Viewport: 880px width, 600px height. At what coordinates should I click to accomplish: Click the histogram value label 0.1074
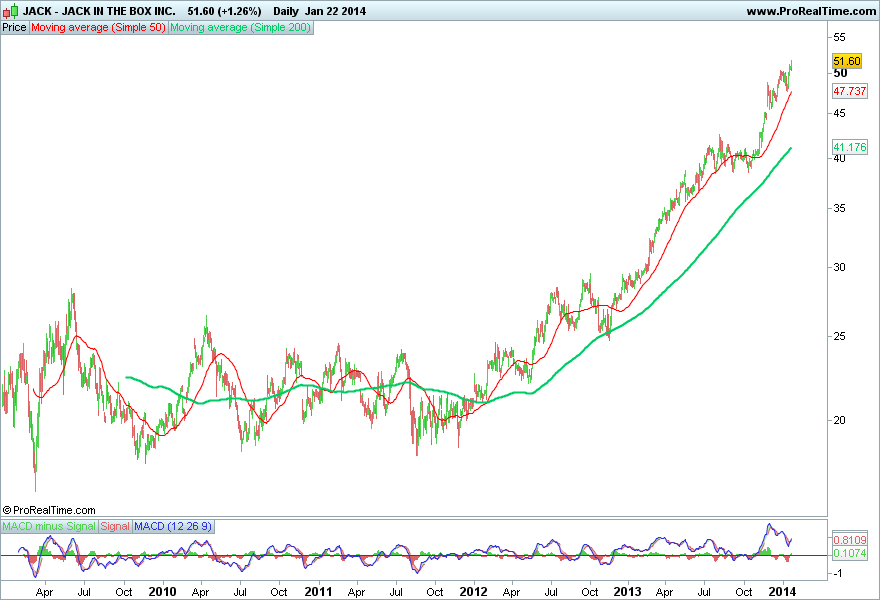click(850, 553)
